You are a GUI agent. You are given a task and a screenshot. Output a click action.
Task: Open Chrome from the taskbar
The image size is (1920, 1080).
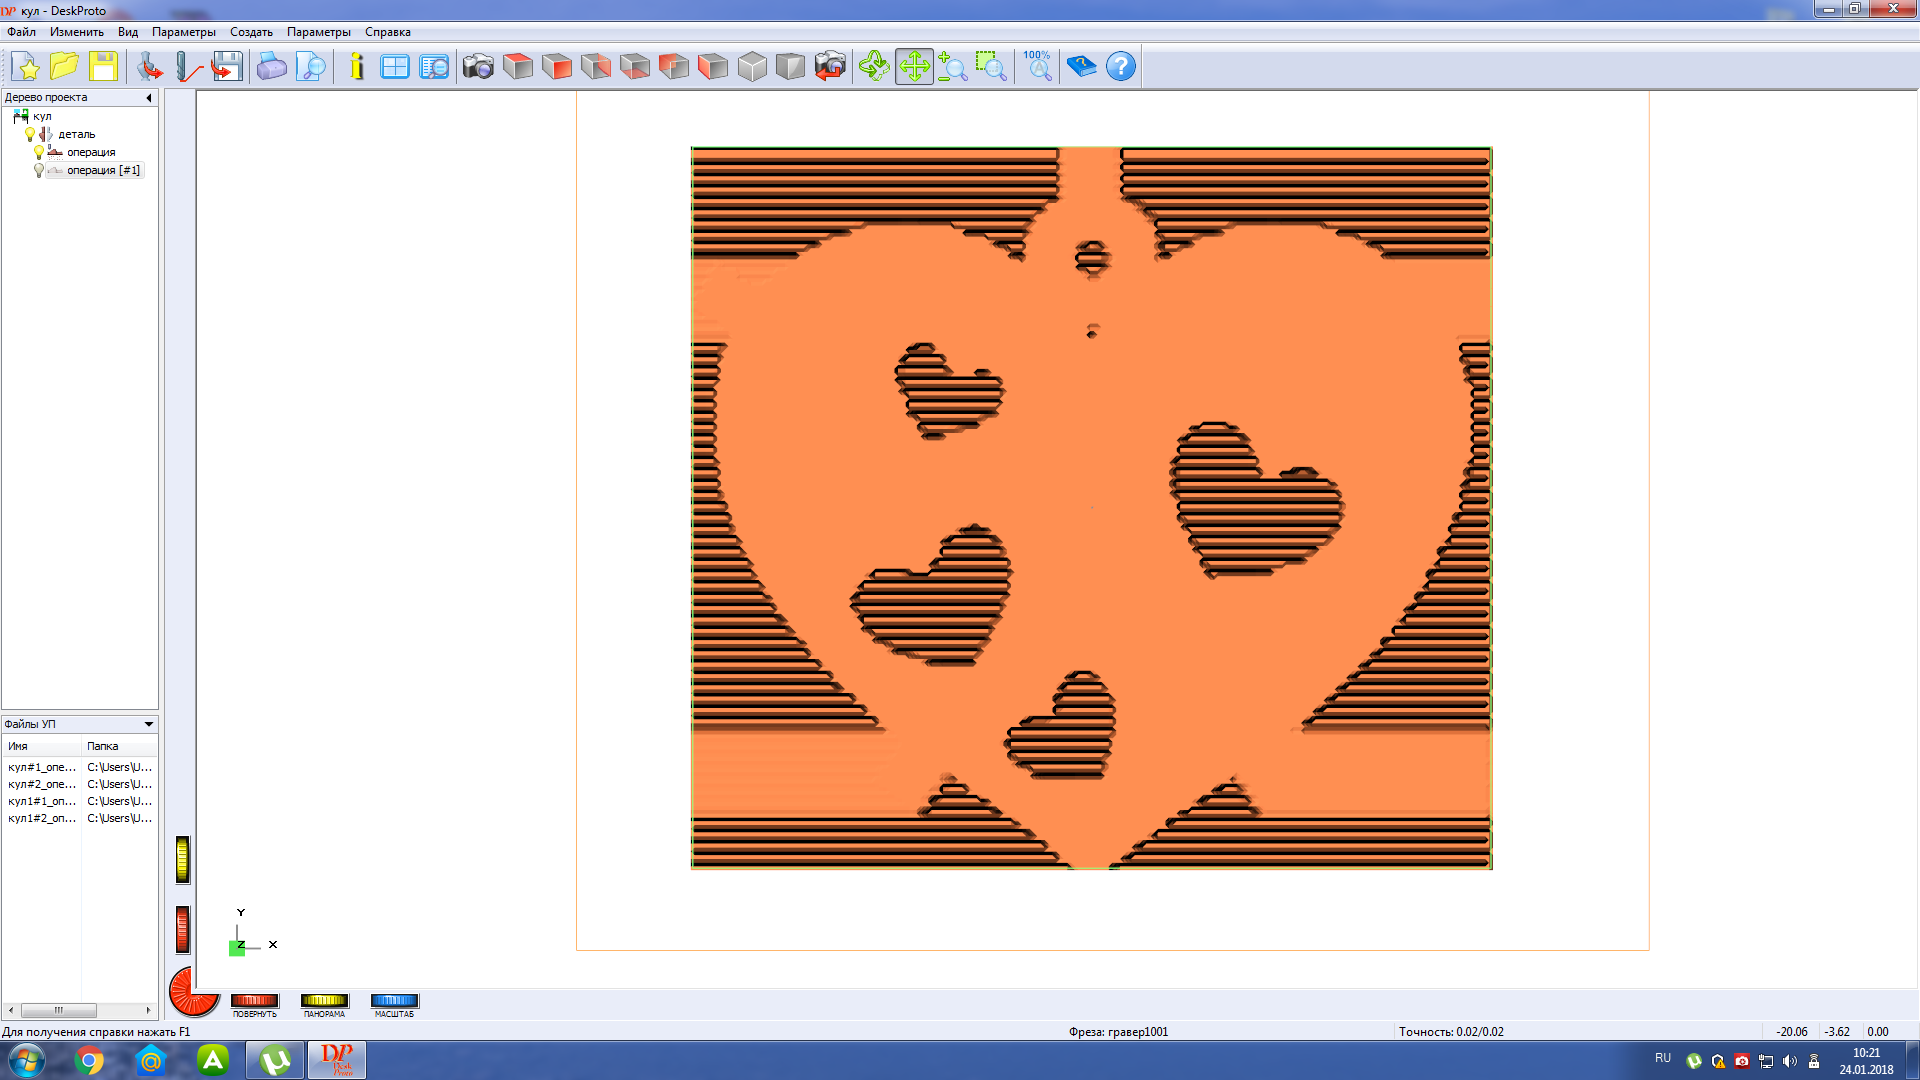click(x=90, y=1061)
